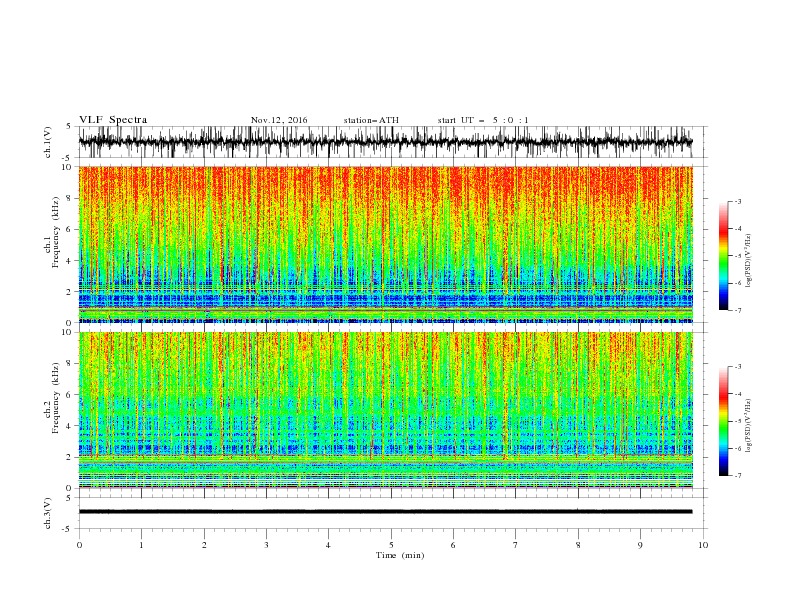Image resolution: width=792 pixels, height=612 pixels.
Task: Click the time axis tick label '6'
Action: 453,545
